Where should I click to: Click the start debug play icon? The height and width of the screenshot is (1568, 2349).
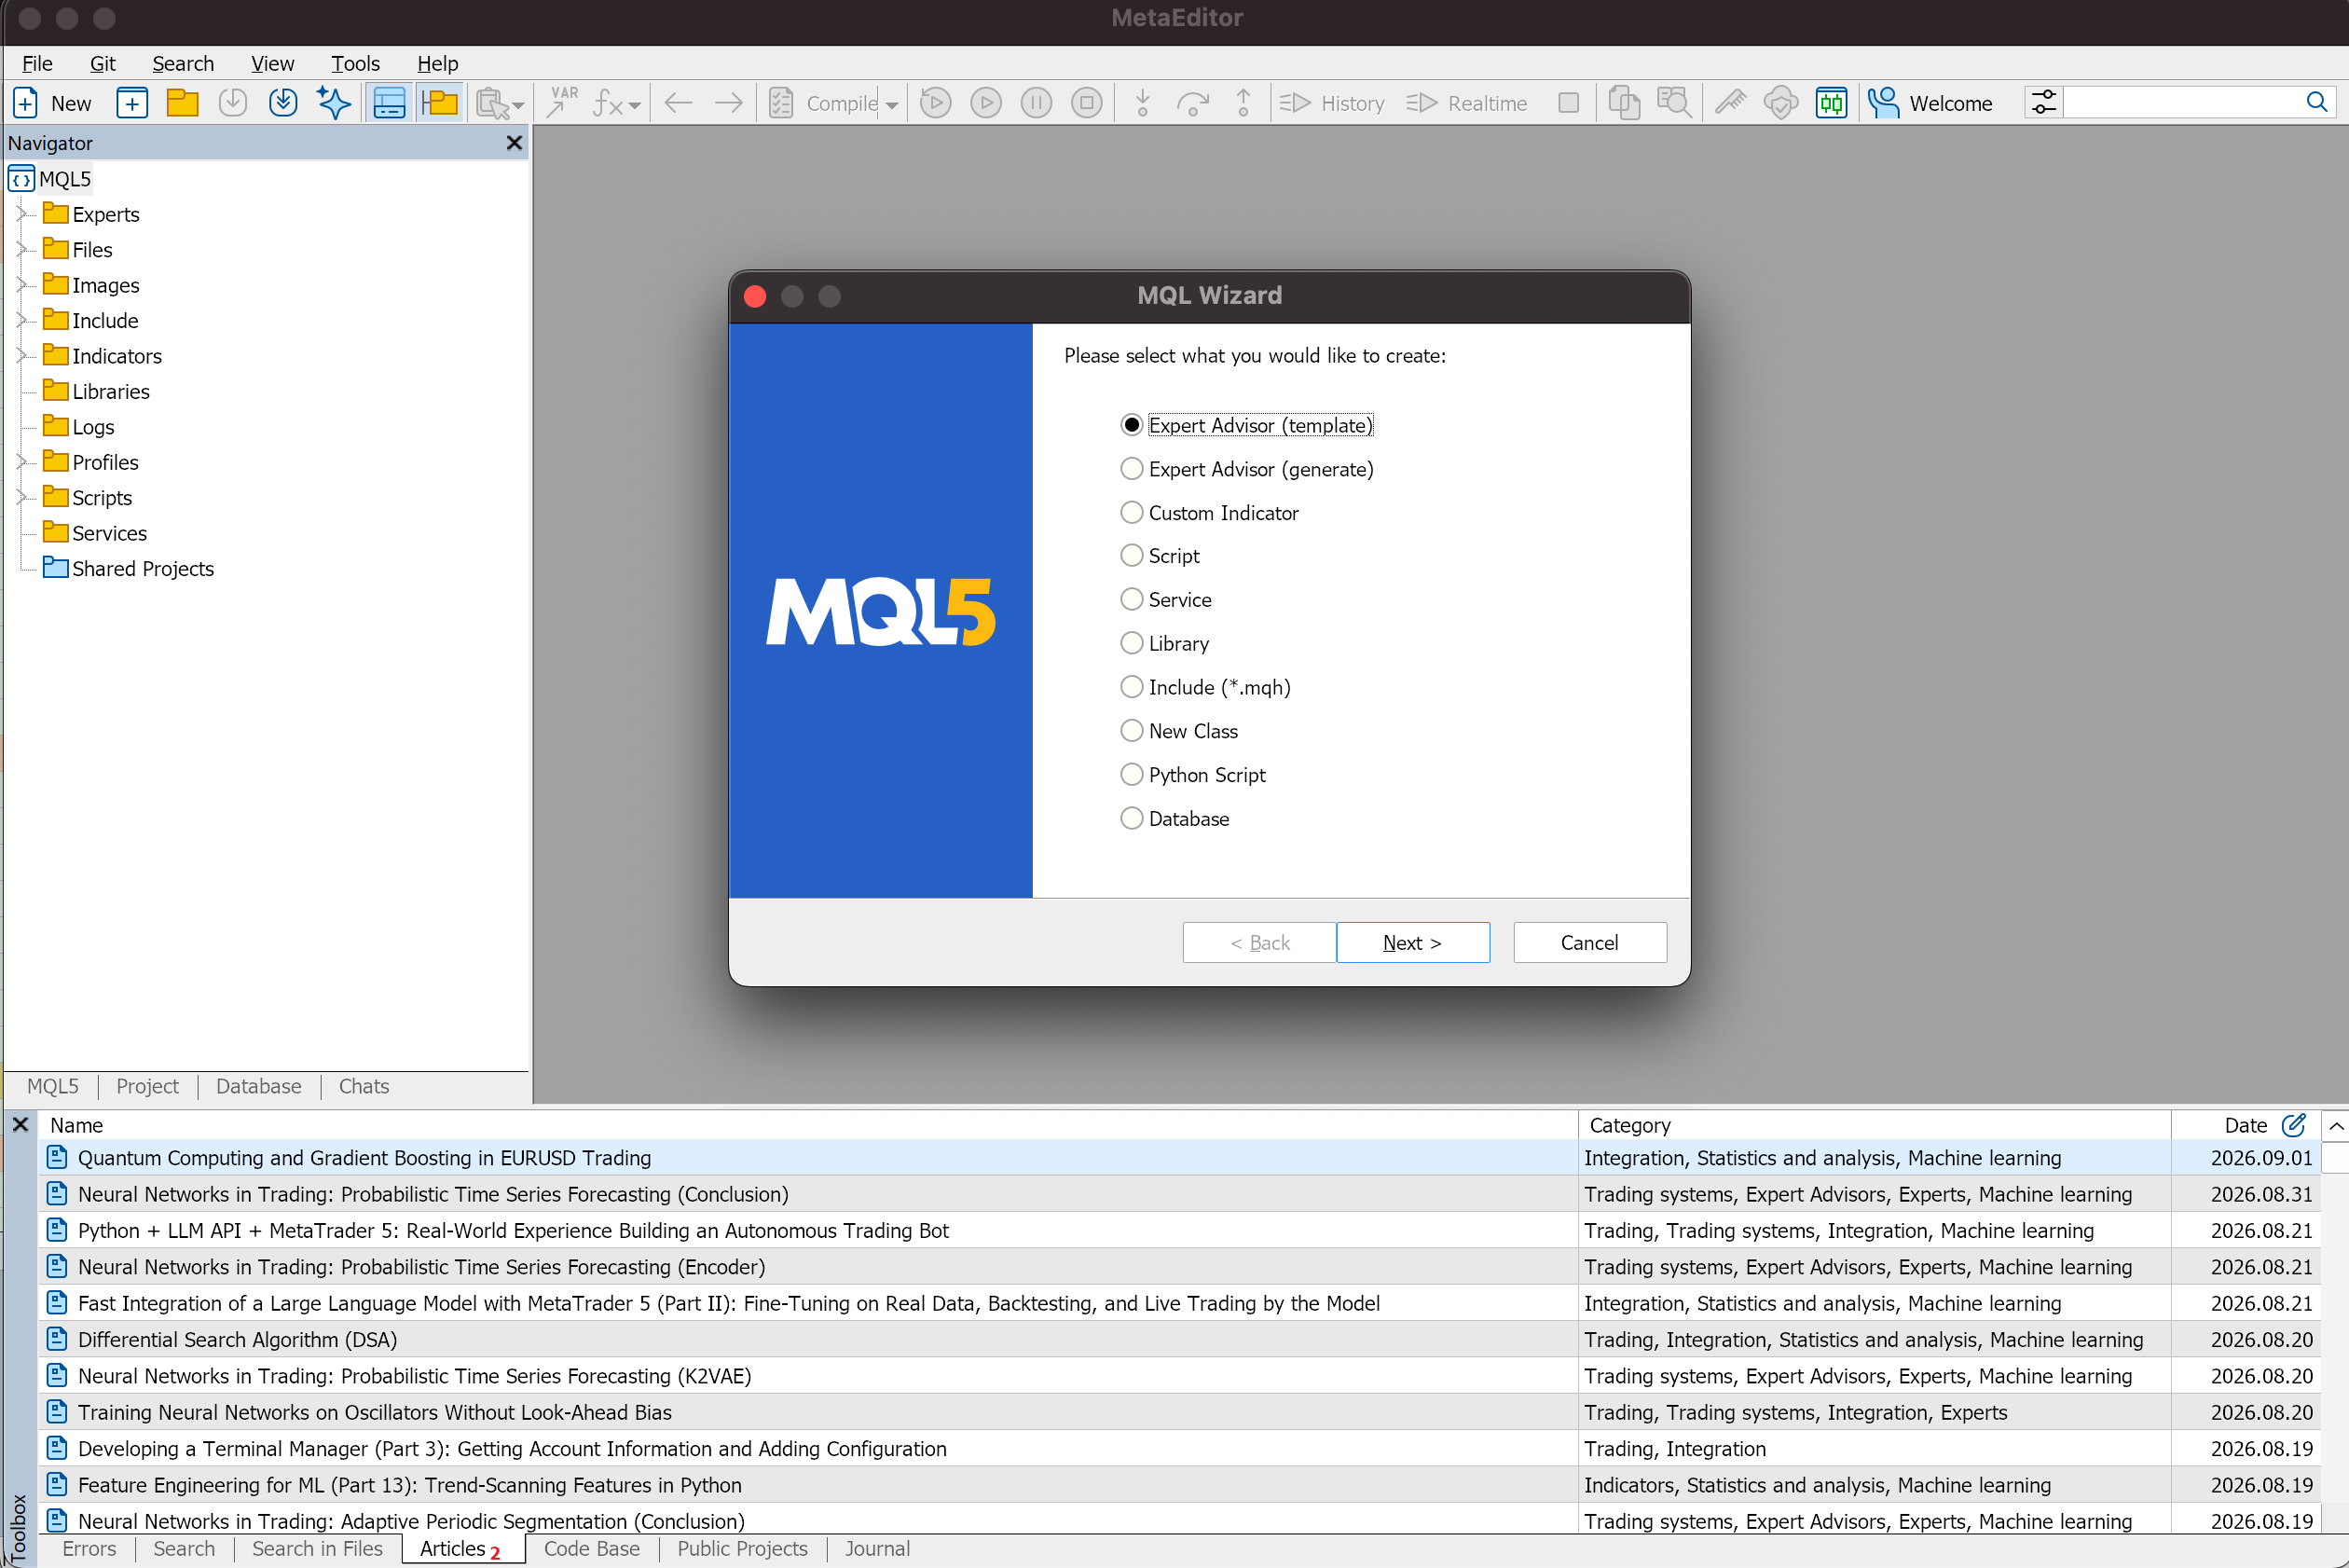point(986,103)
